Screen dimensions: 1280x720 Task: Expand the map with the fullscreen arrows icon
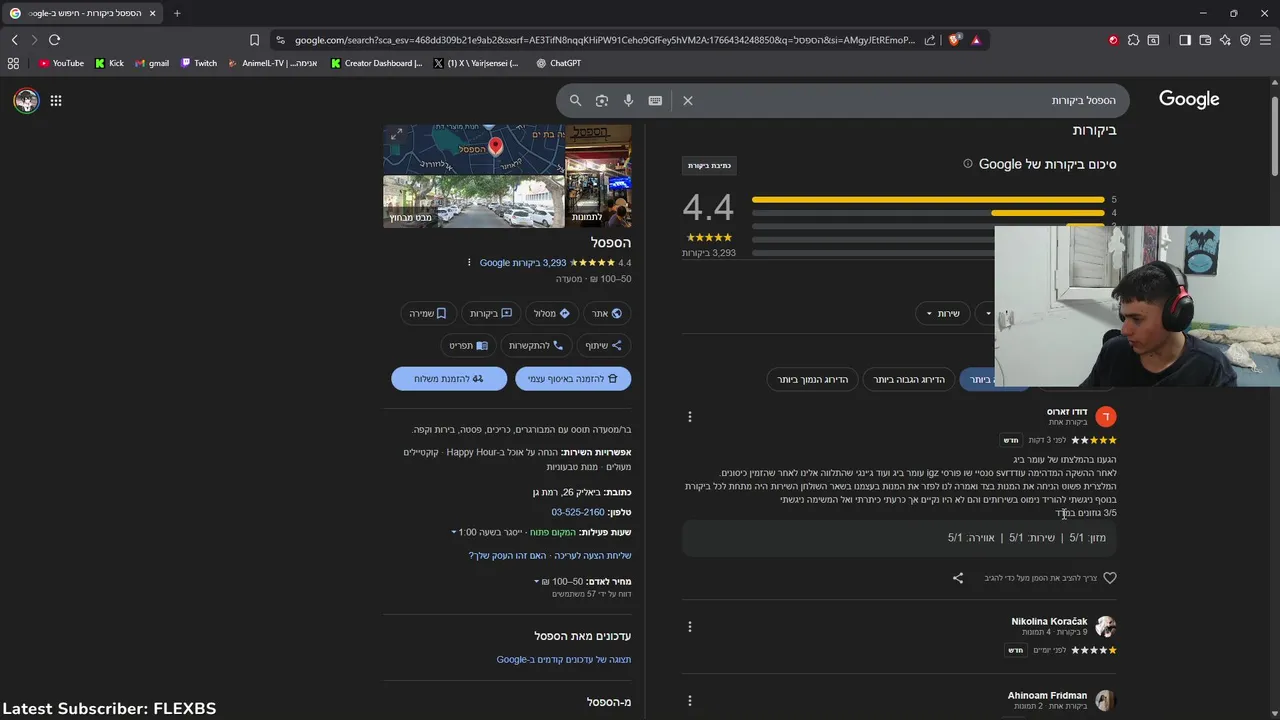pyautogui.click(x=396, y=134)
